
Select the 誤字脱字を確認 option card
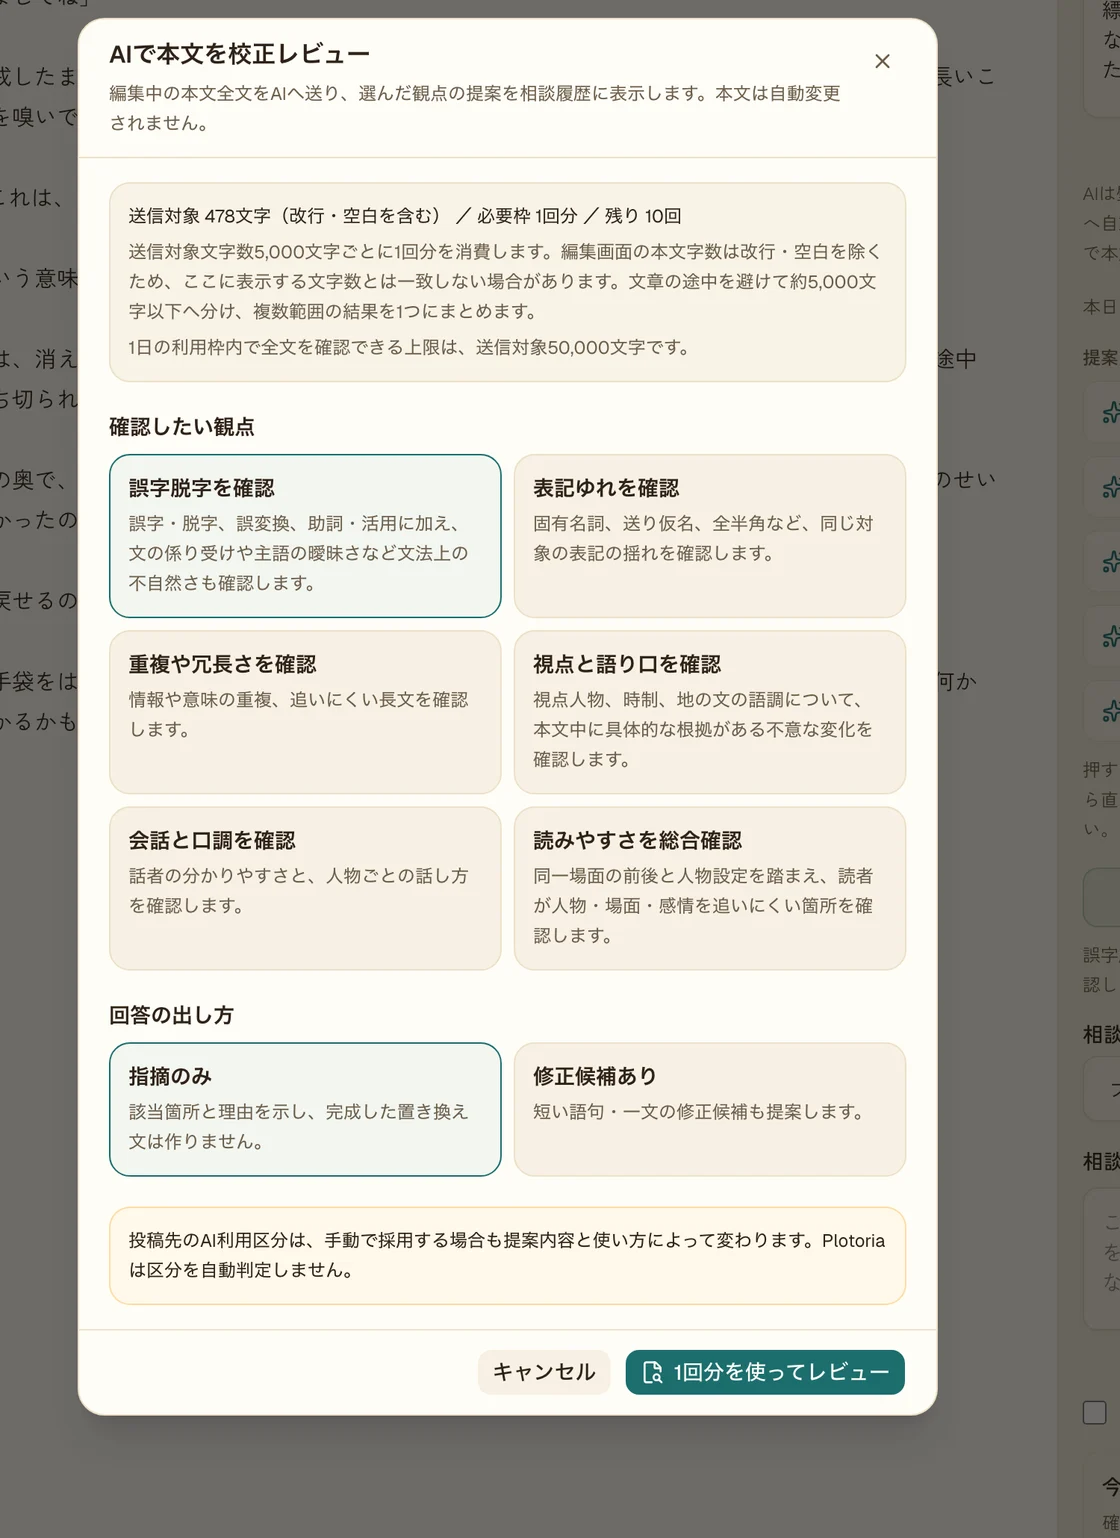click(305, 536)
